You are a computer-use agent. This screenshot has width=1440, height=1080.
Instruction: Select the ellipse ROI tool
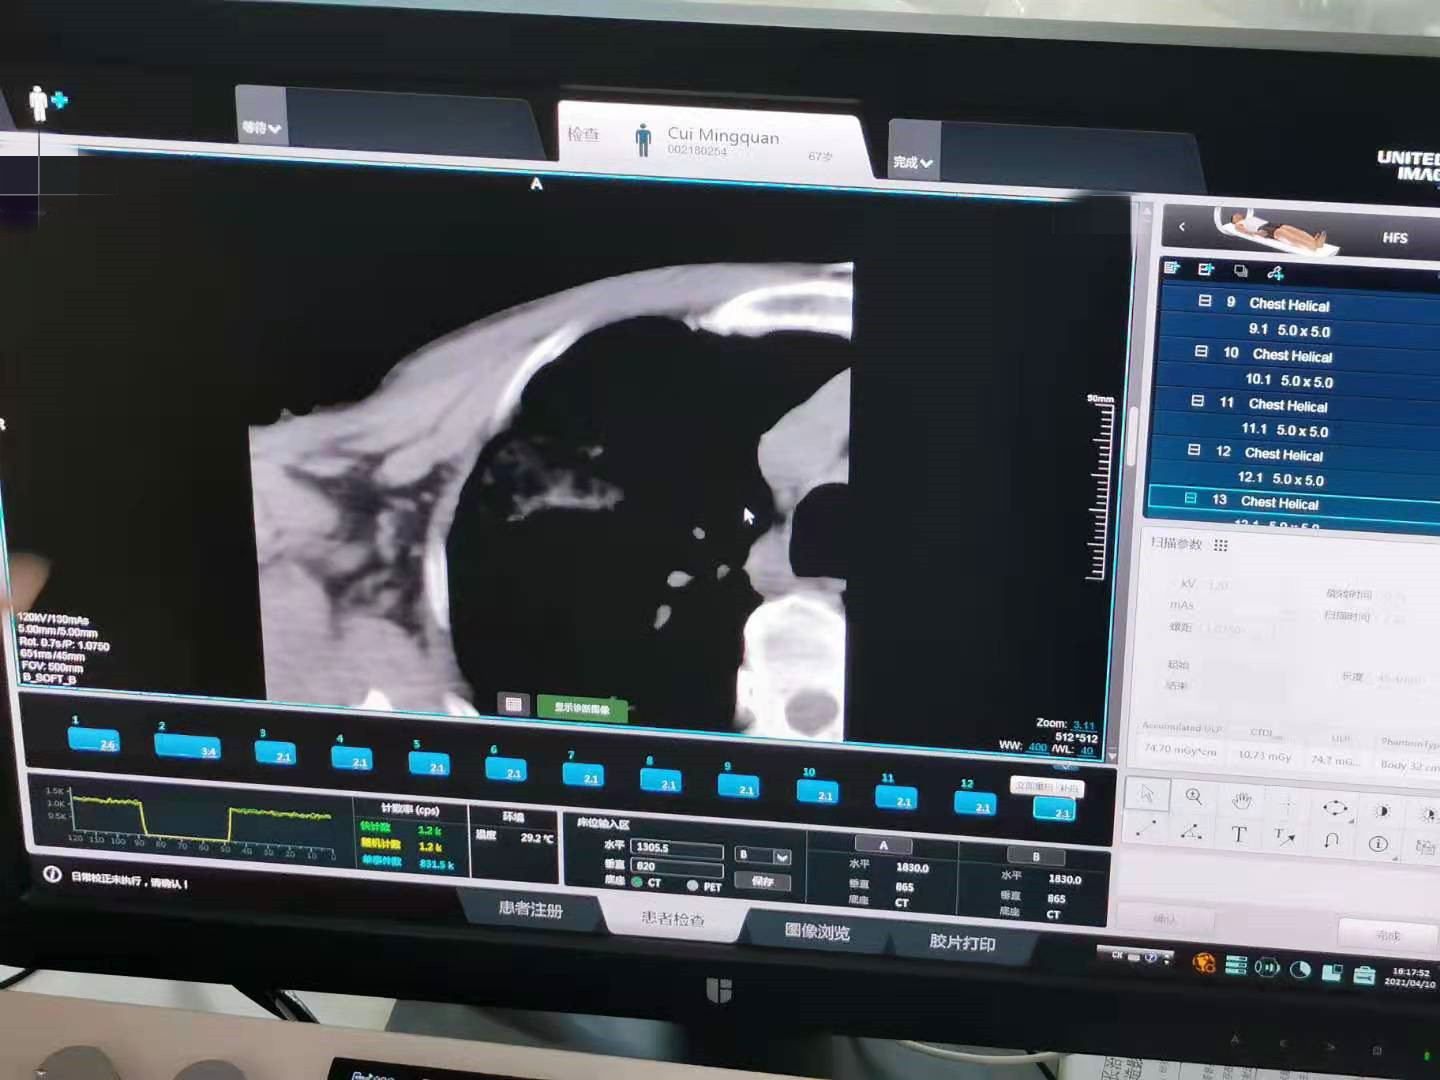coord(1334,807)
